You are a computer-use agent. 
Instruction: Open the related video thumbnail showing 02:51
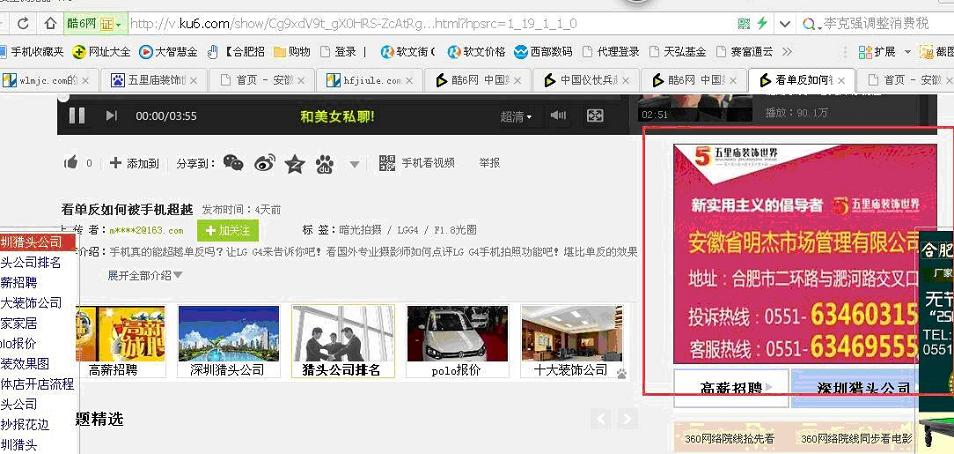(x=693, y=108)
